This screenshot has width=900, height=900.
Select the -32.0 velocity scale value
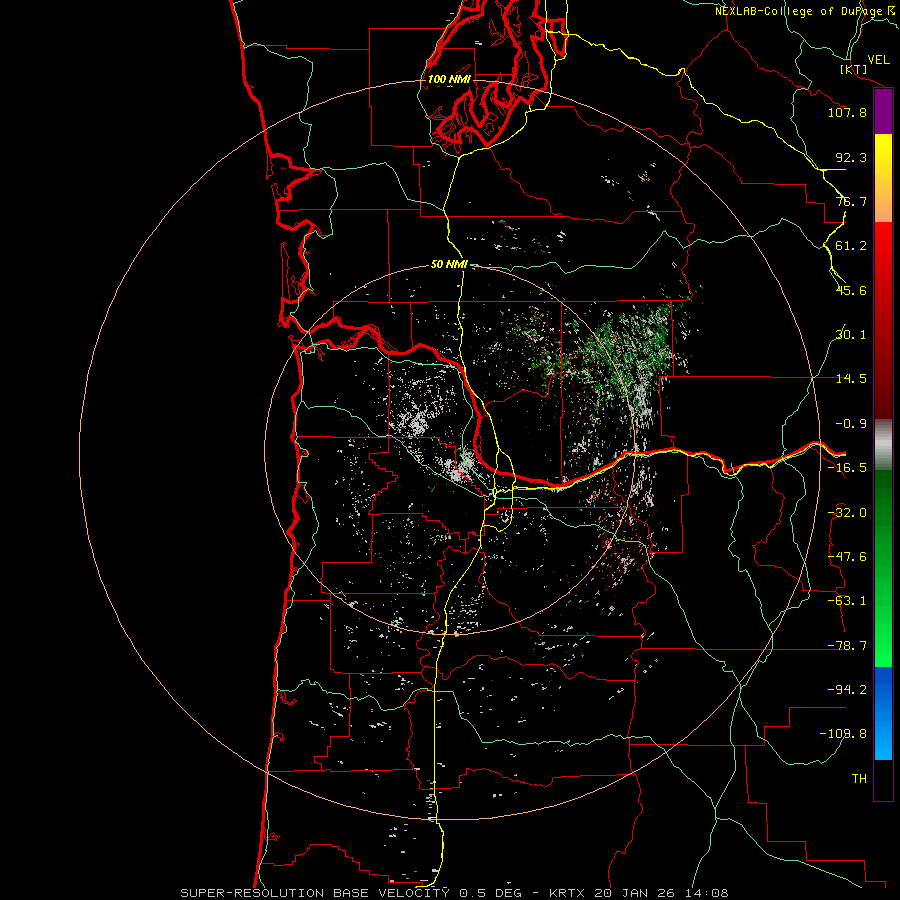click(847, 513)
